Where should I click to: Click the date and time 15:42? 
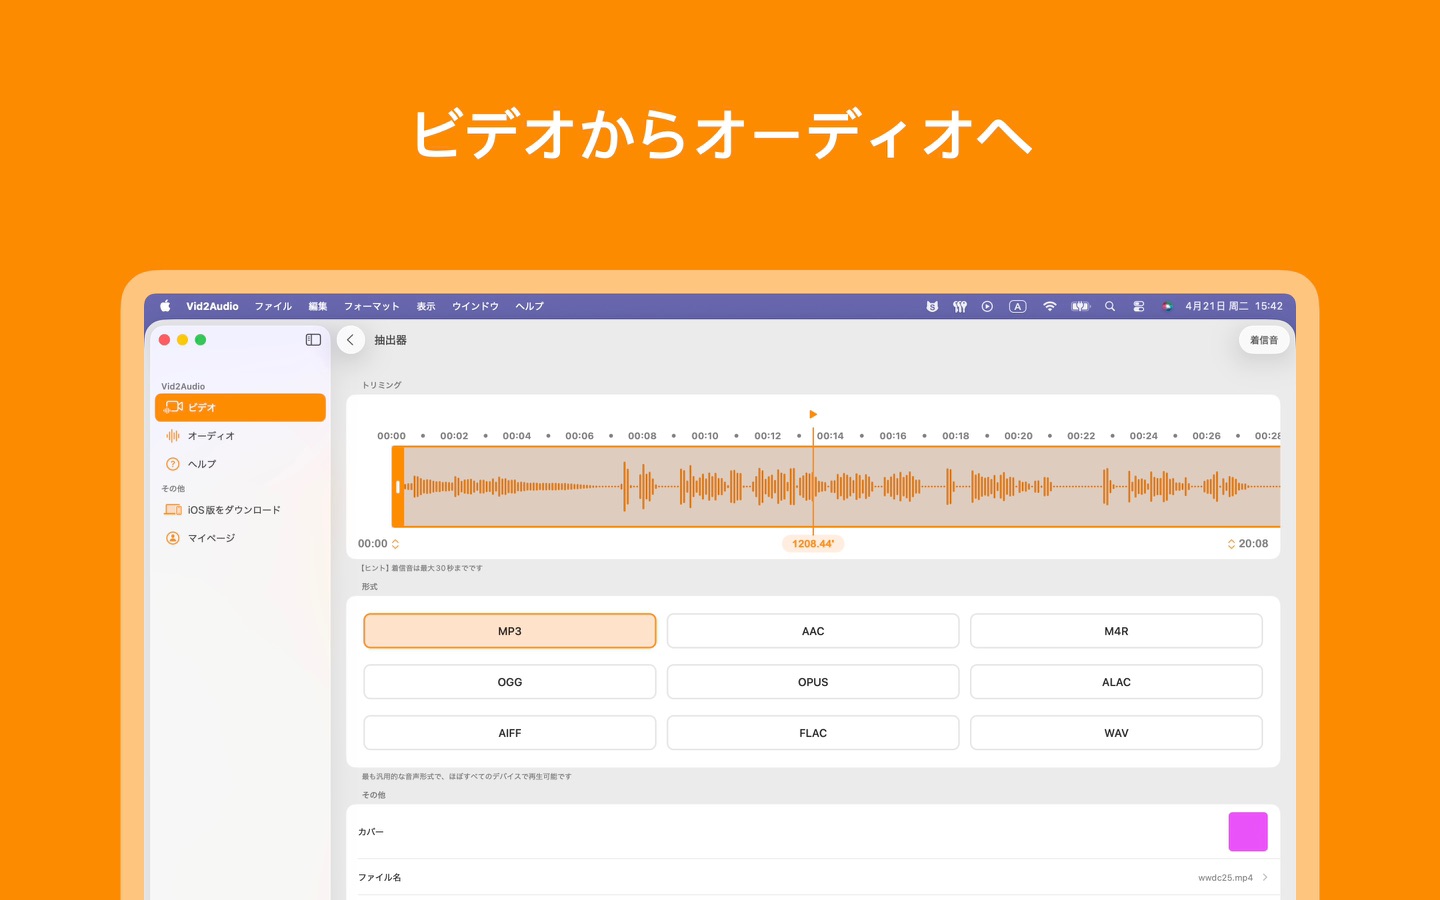[1234, 307]
